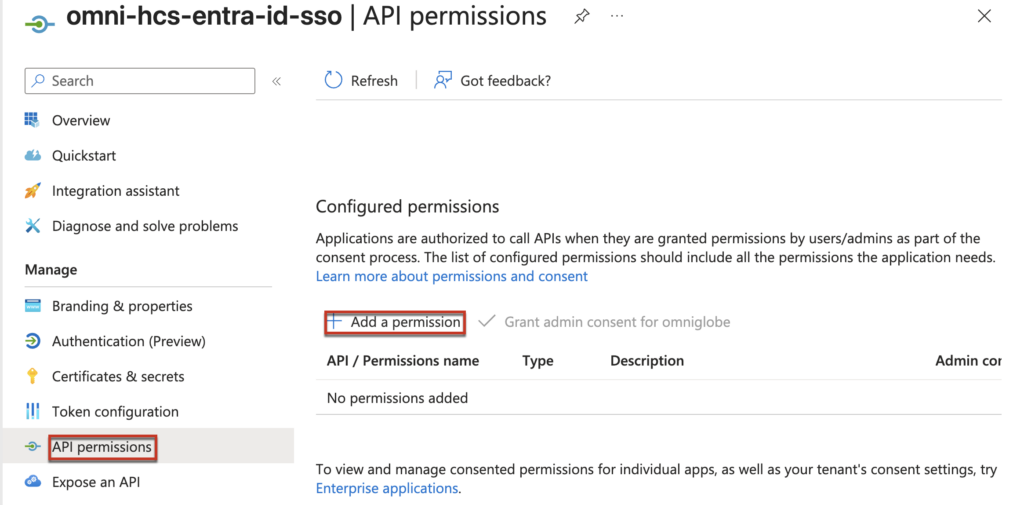Click the Quickstart cloud icon
The height and width of the screenshot is (505, 1024).
(x=32, y=156)
